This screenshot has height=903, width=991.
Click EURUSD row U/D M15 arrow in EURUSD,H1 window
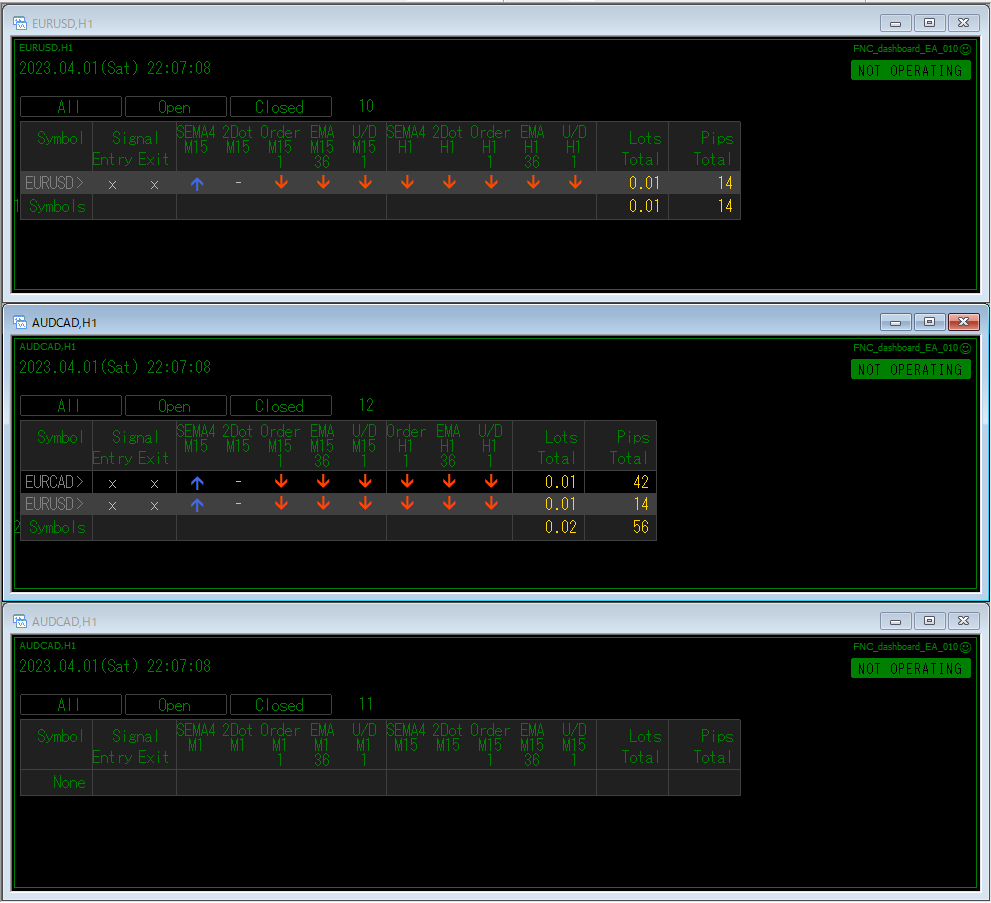coord(365,183)
